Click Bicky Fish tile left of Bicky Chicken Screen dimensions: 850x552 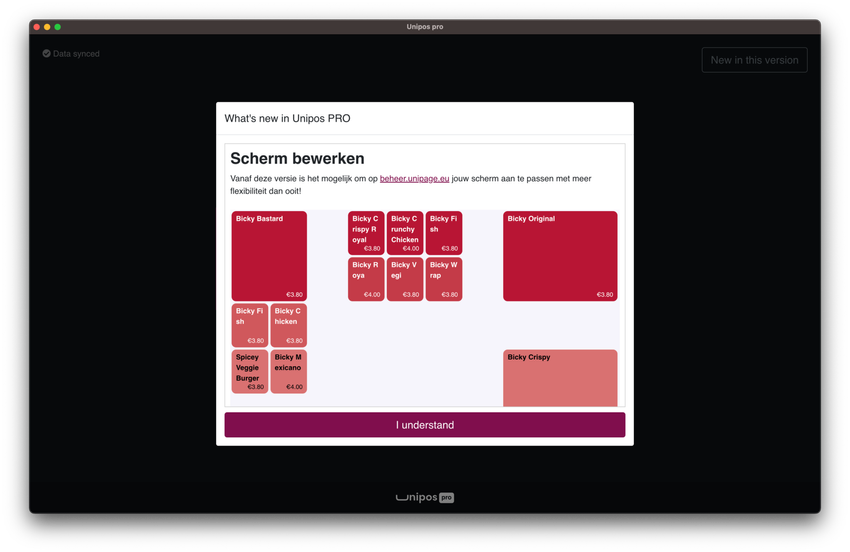250,325
